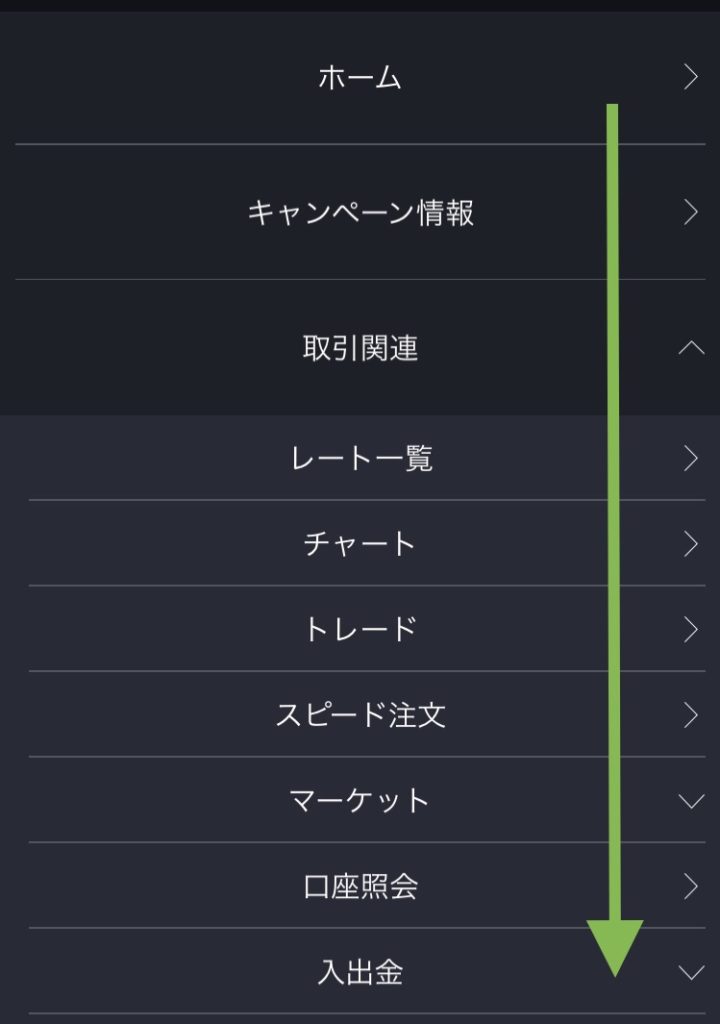The image size is (720, 1024).
Task: Open スピード注文 item
Action: tap(360, 715)
